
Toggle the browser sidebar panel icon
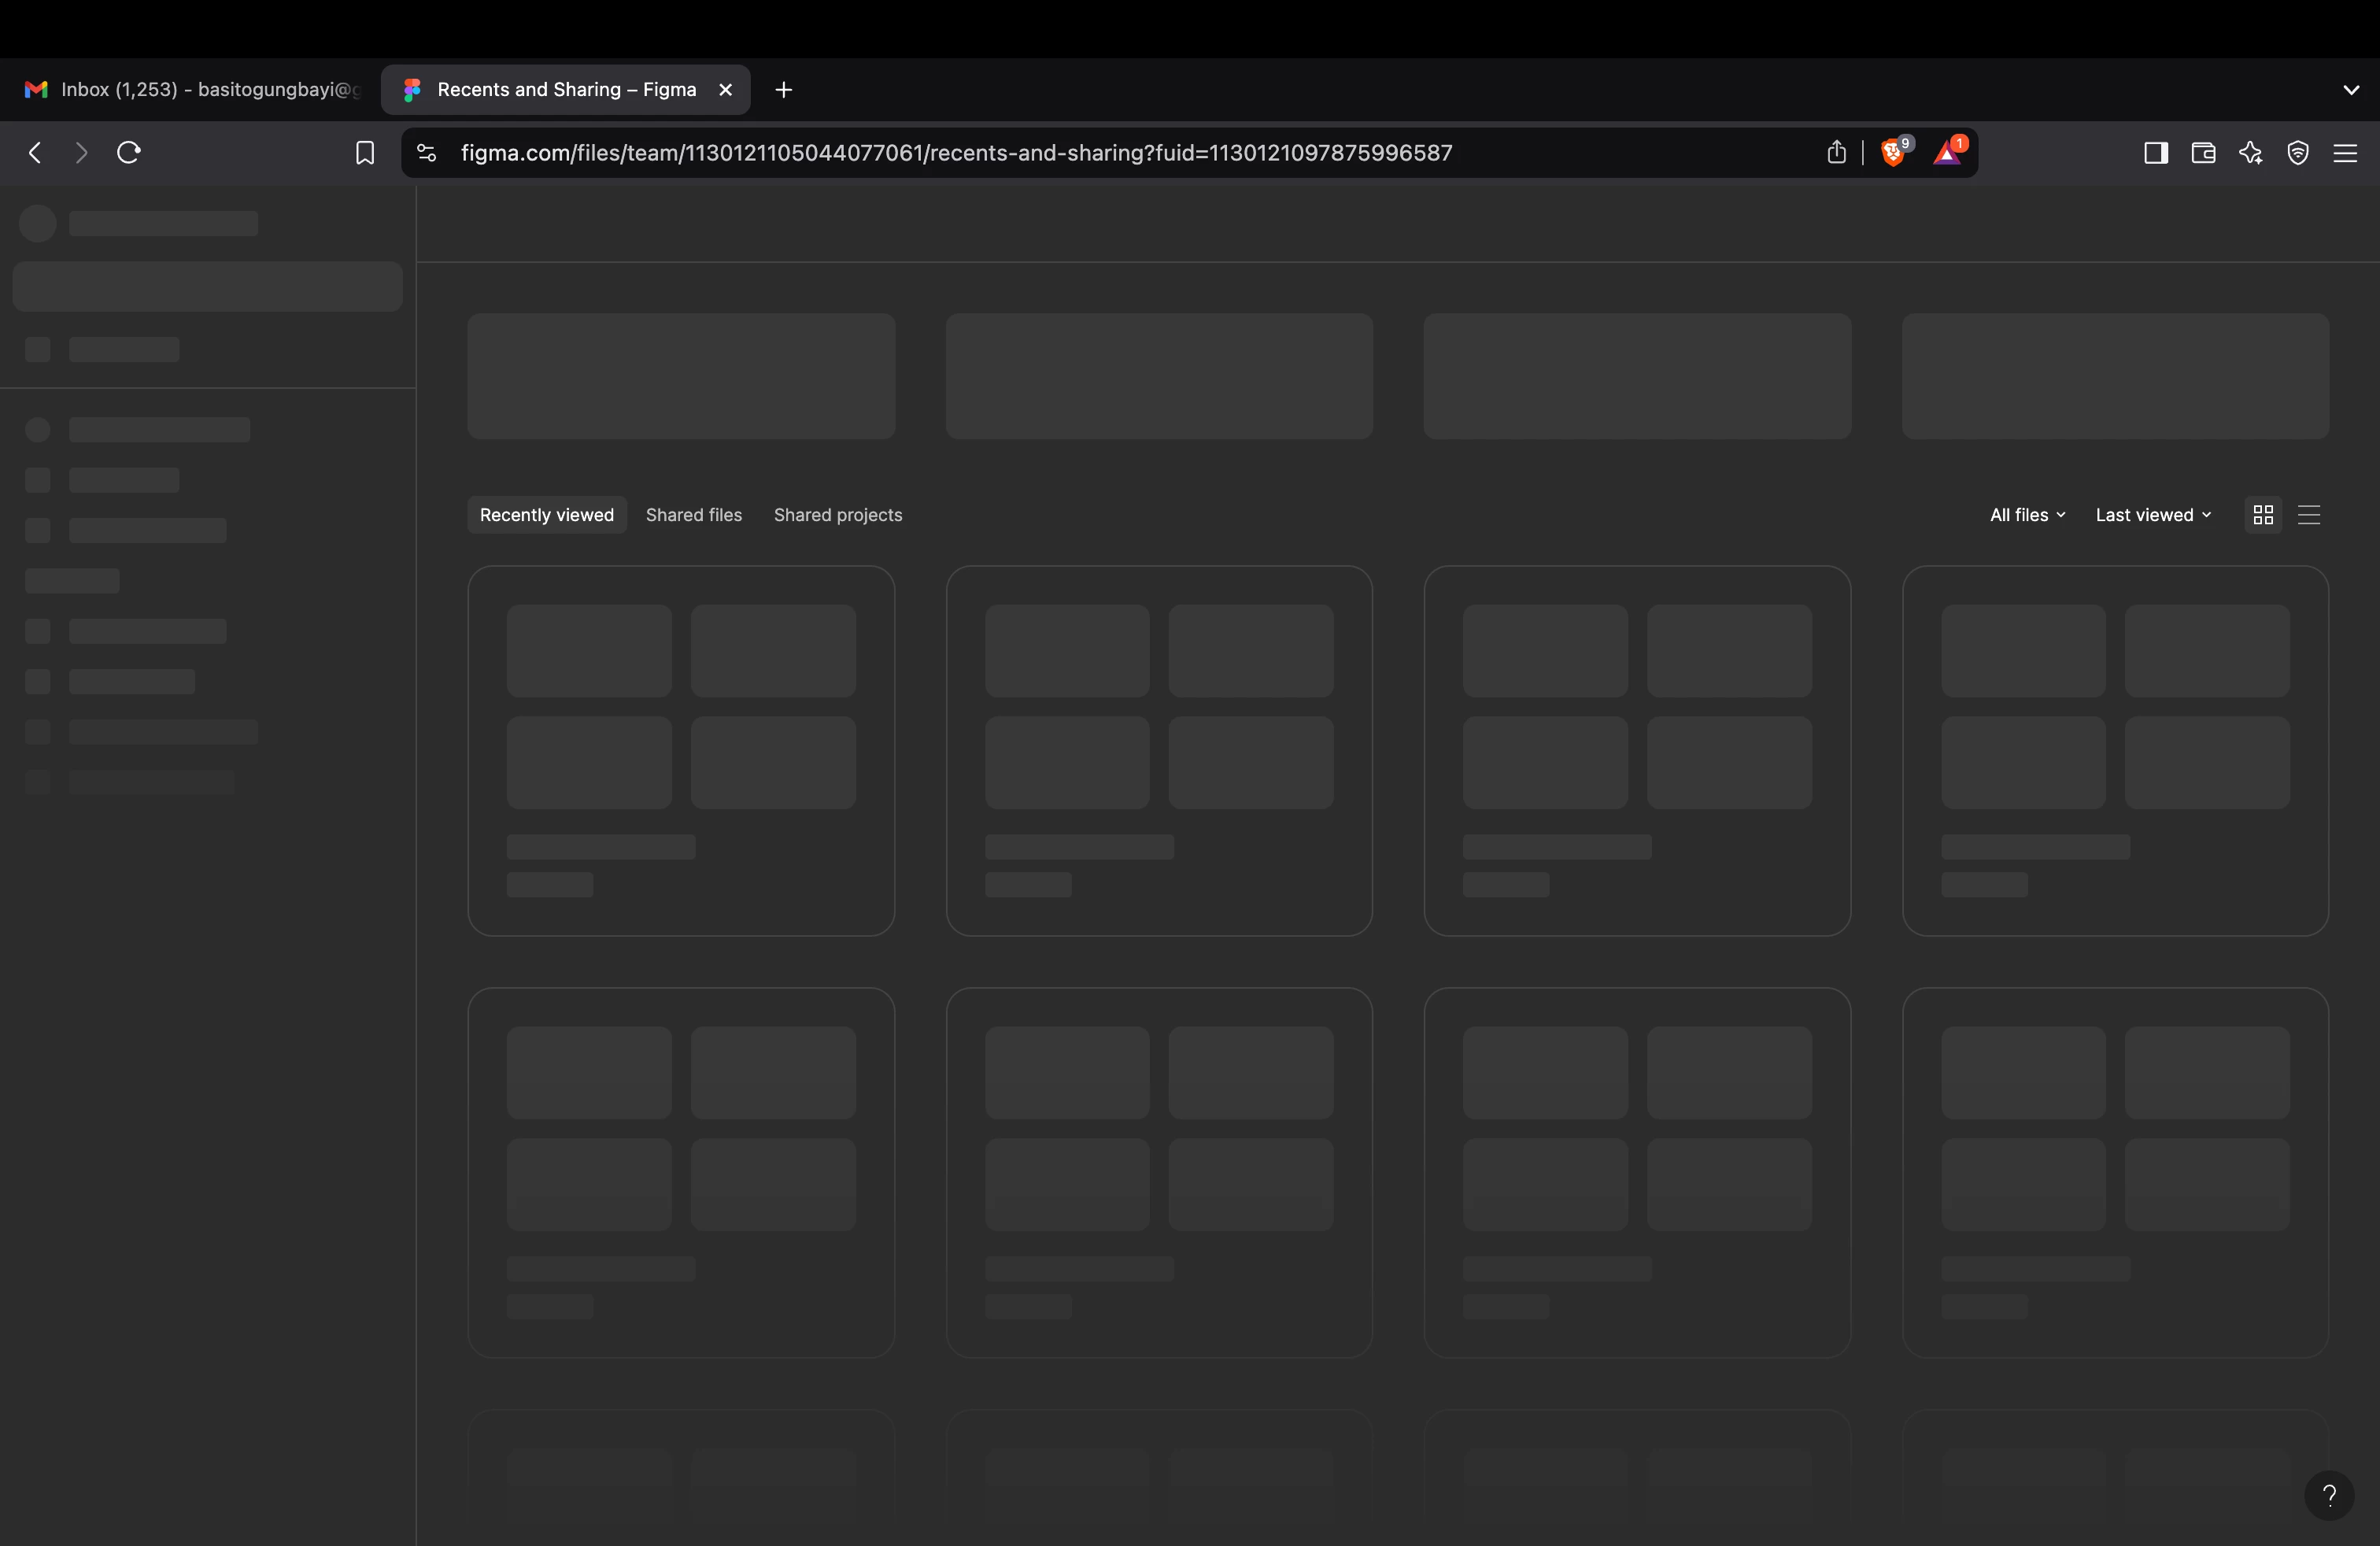pyautogui.click(x=2156, y=153)
